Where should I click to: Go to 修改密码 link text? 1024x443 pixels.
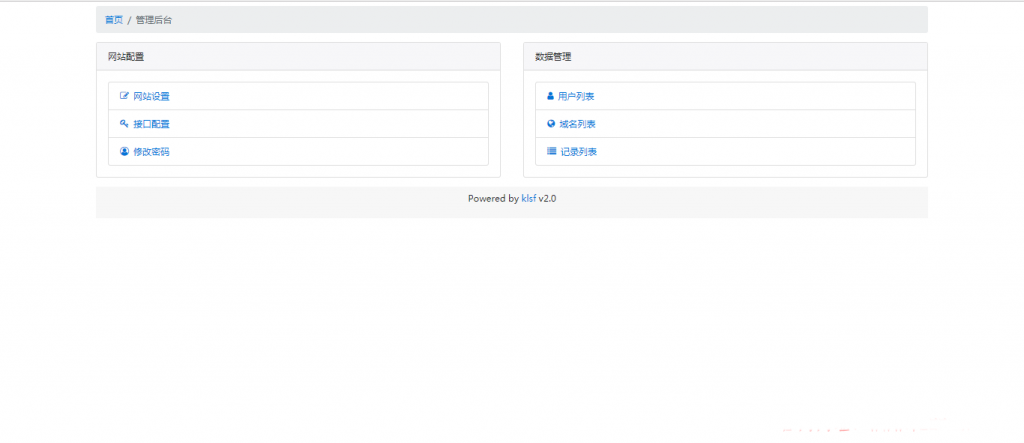tap(151, 152)
